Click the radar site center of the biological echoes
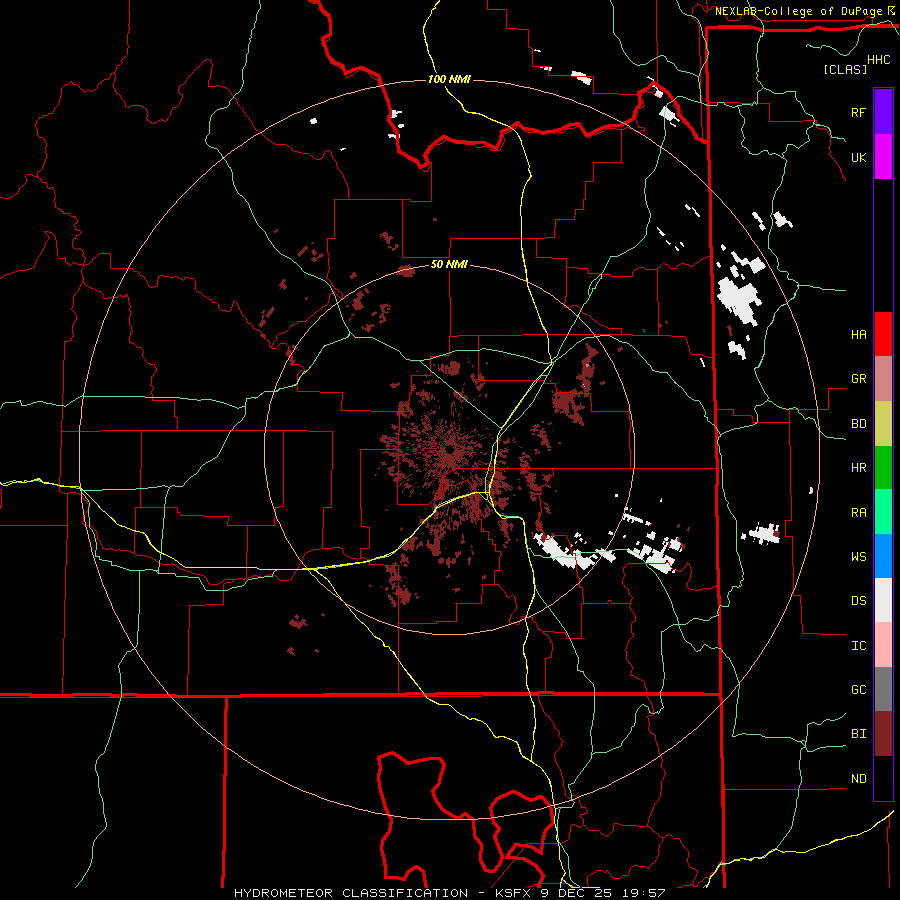The width and height of the screenshot is (900, 900). click(x=449, y=449)
